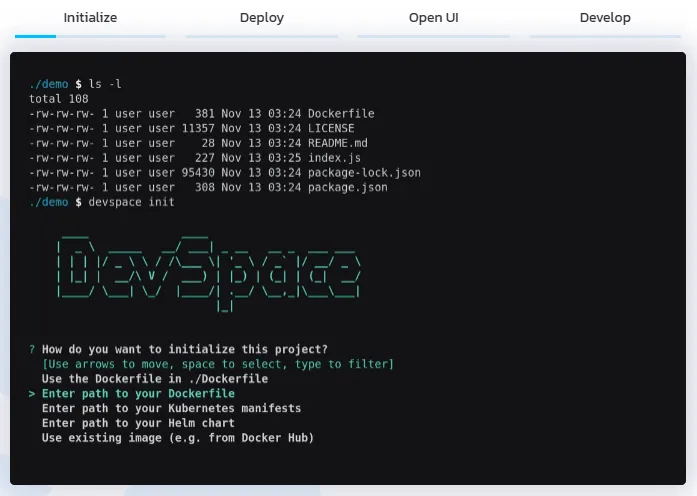Click the '>' selection cursor in the menu
The width and height of the screenshot is (697, 496).
[x=32, y=394]
